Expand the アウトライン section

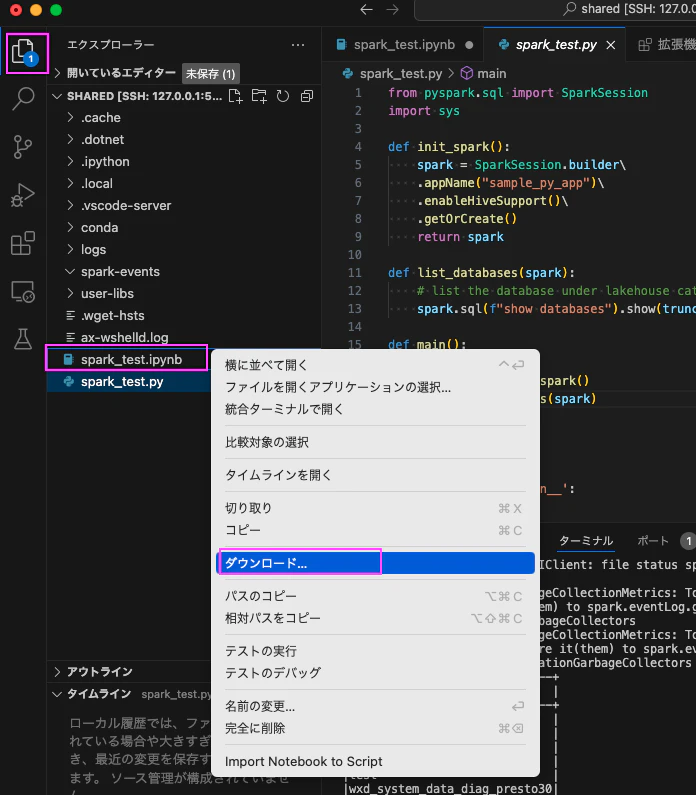(57, 672)
